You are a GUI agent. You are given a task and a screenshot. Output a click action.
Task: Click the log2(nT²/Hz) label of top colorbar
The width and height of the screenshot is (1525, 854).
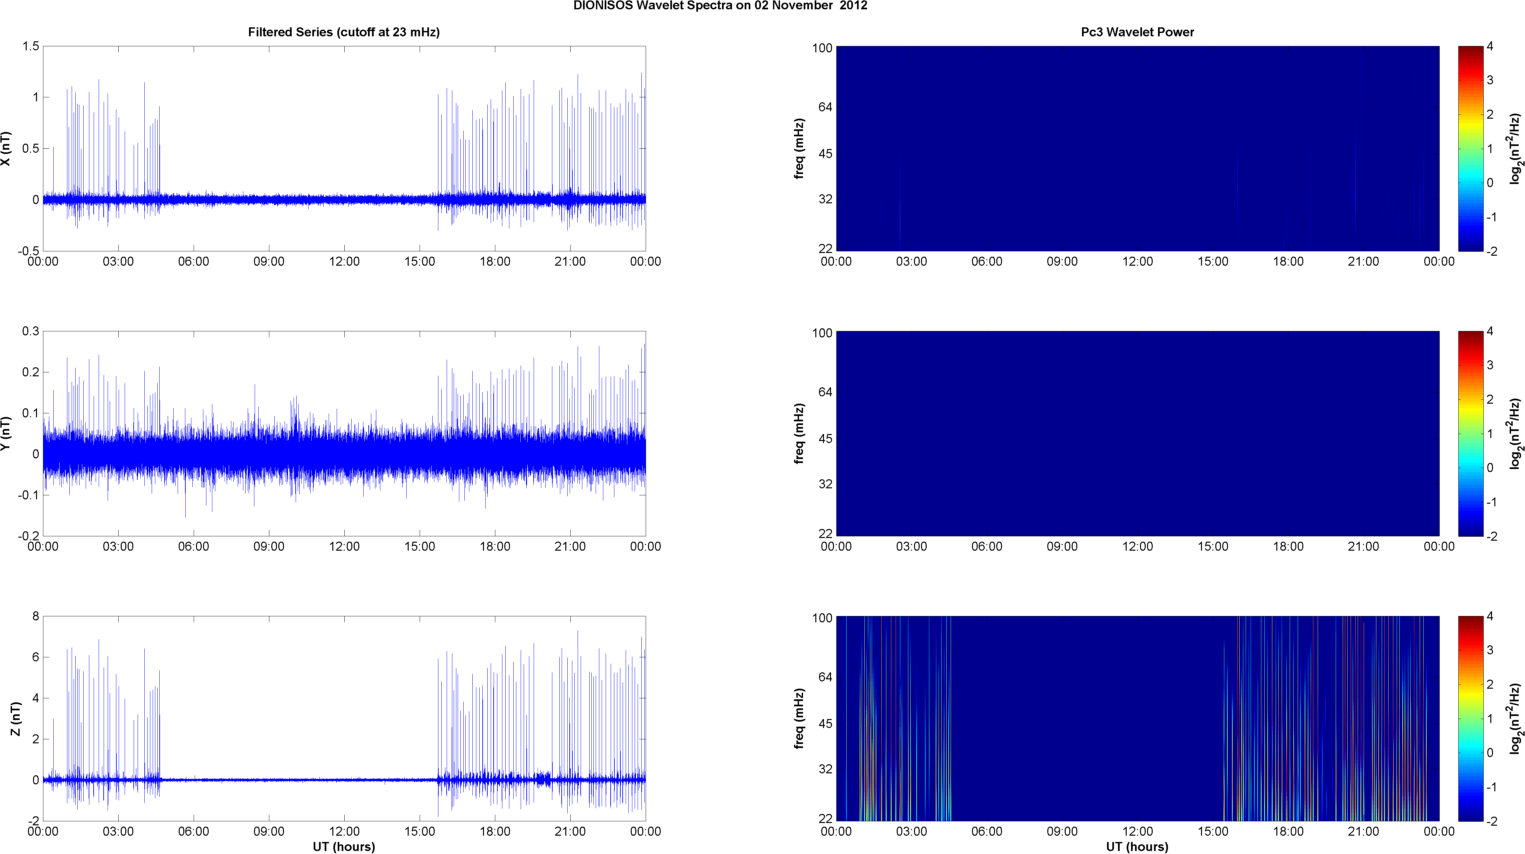[x=1516, y=148]
